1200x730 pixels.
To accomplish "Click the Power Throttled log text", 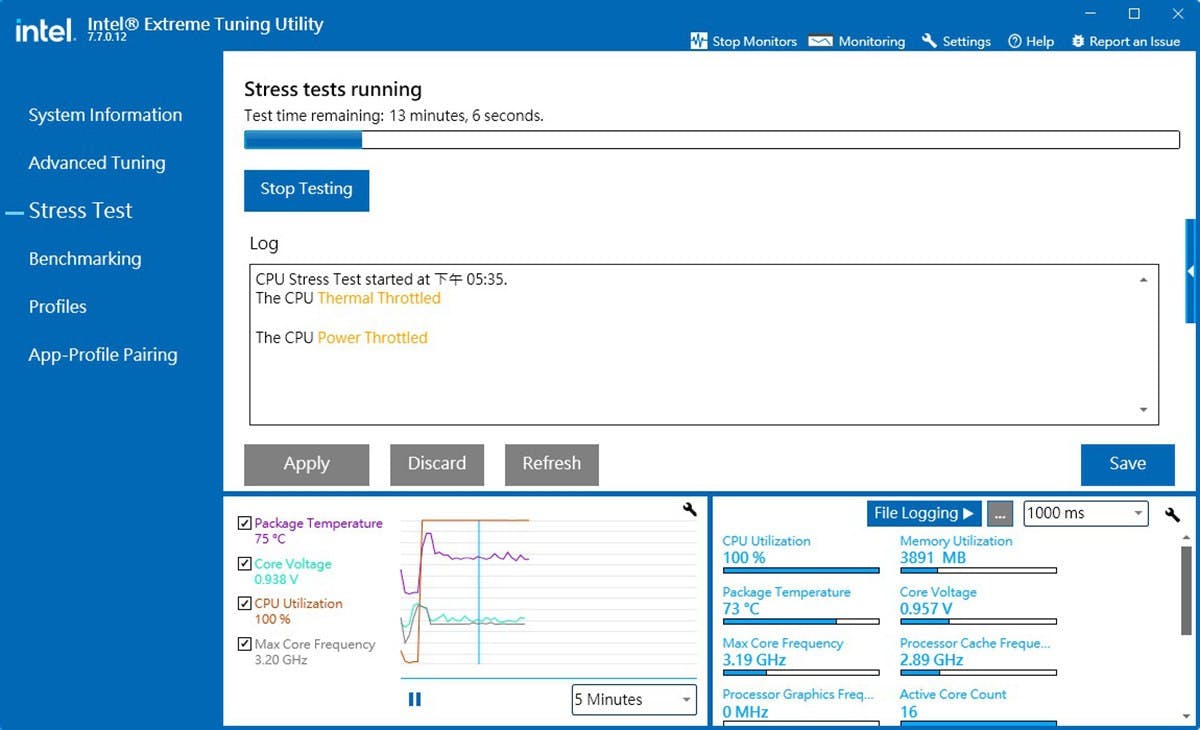I will (x=372, y=338).
